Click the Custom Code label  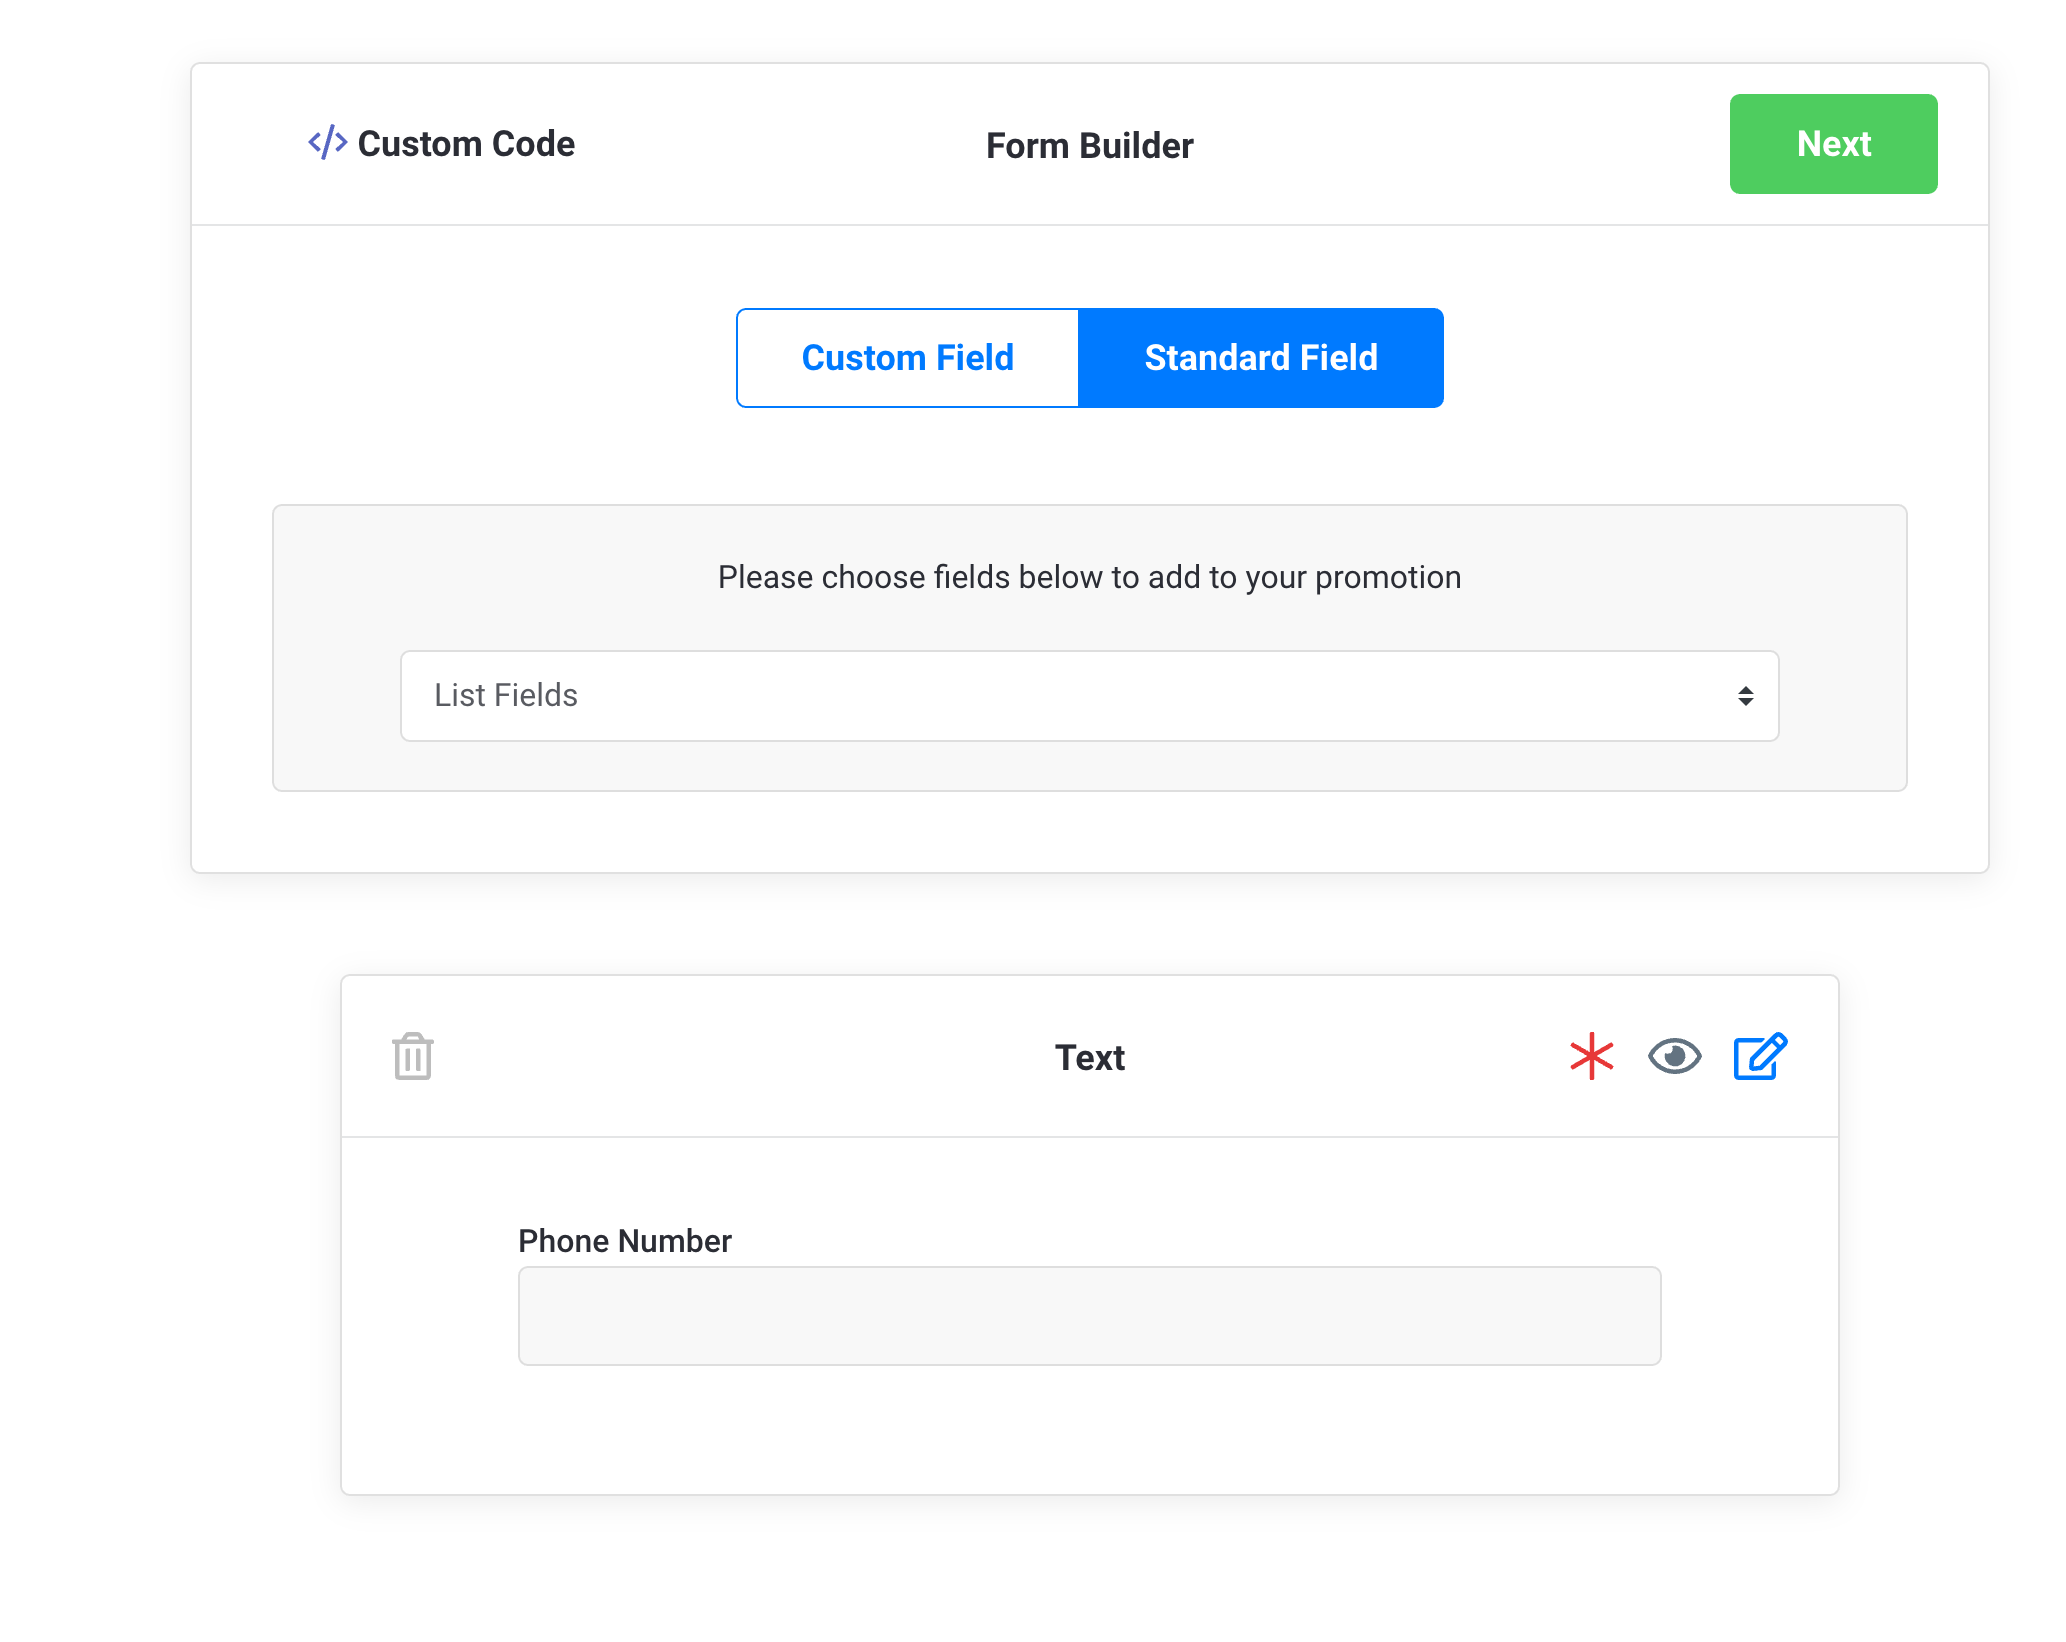tap(466, 144)
